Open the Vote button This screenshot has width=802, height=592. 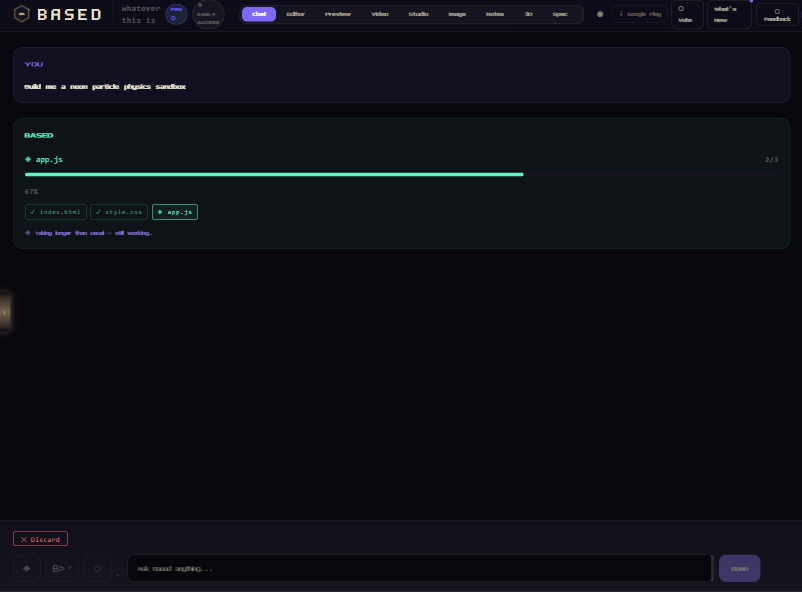686,14
